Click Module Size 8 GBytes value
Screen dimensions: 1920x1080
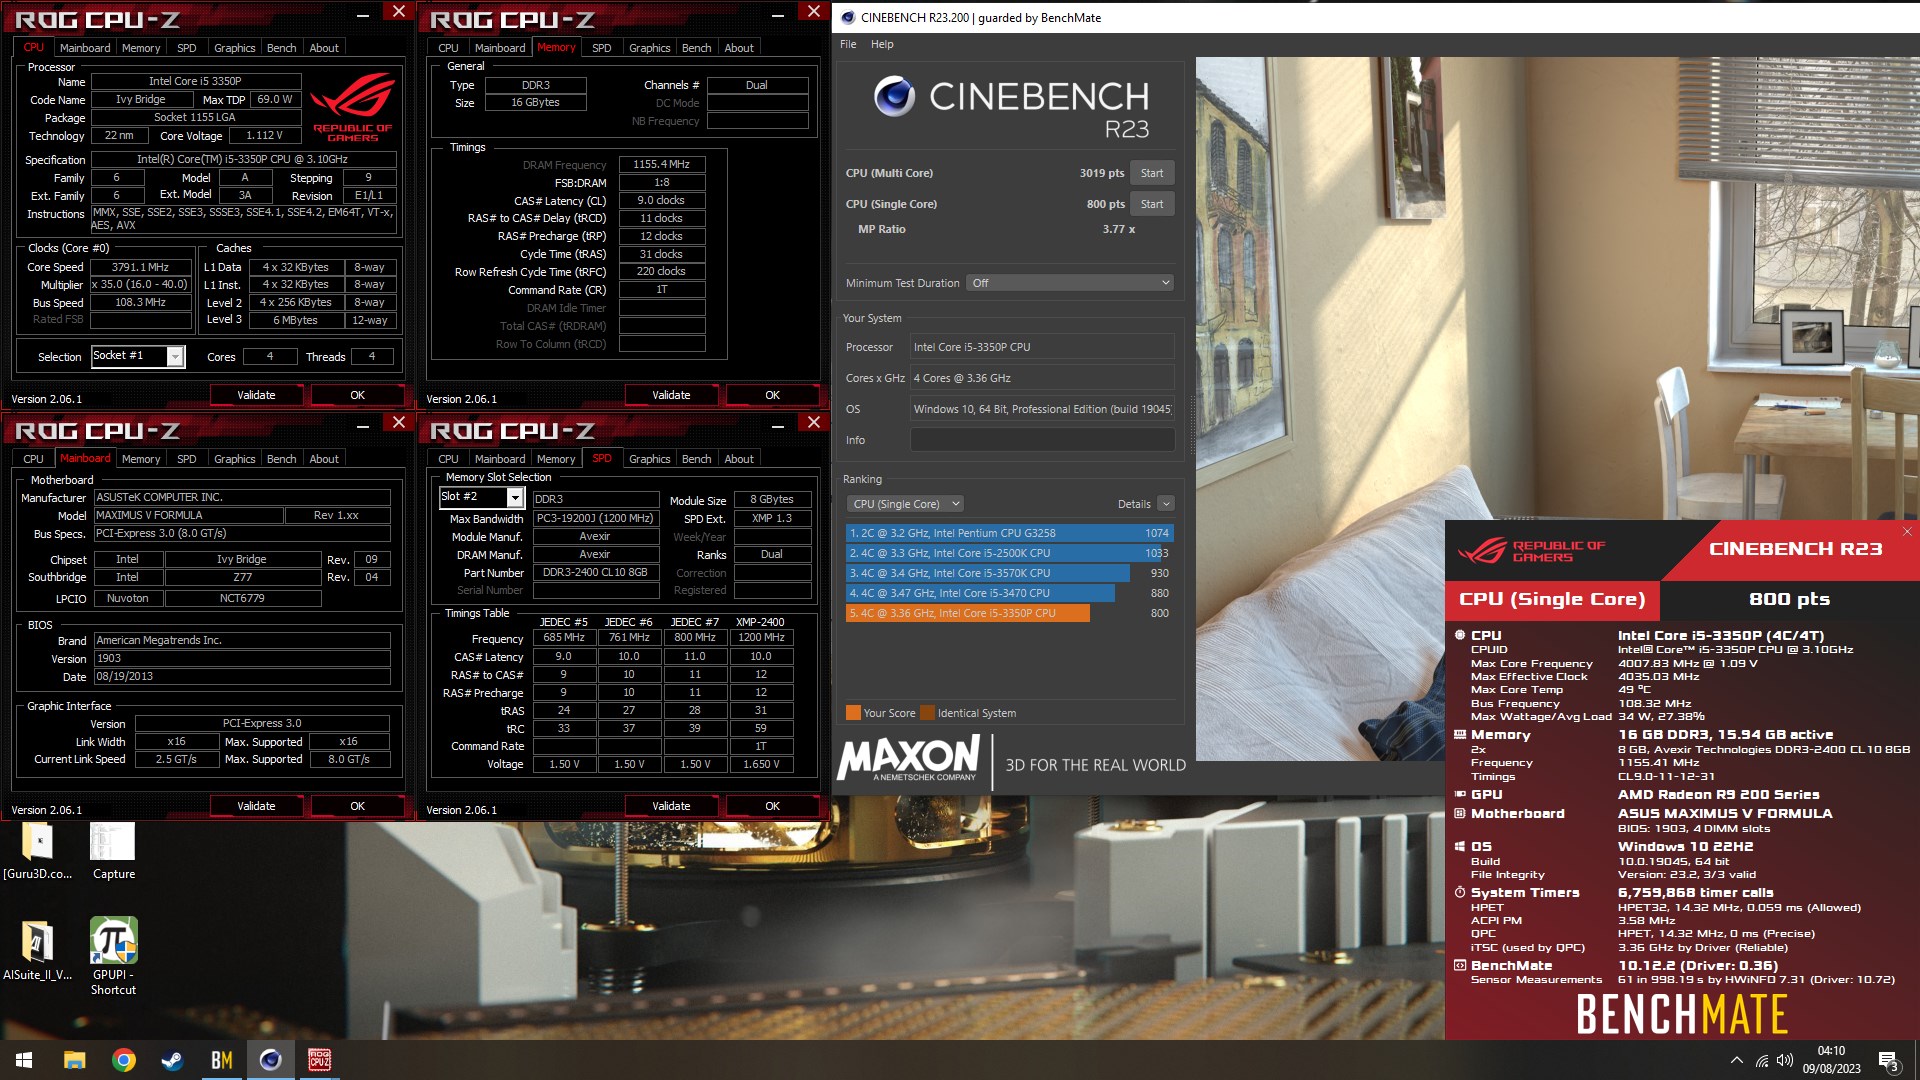(x=772, y=499)
